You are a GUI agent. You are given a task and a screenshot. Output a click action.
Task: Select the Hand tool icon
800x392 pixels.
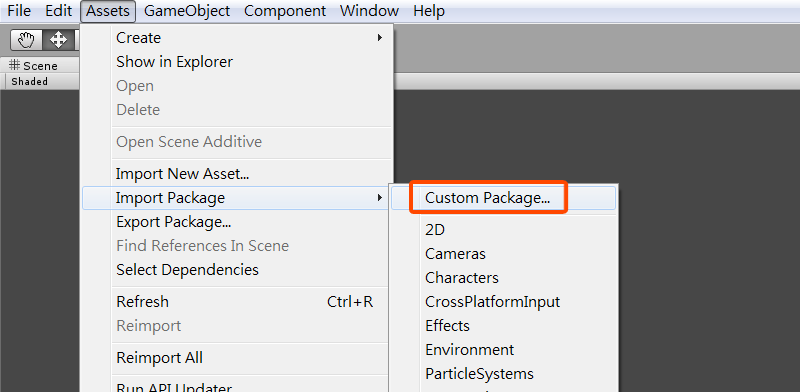click(x=27, y=39)
